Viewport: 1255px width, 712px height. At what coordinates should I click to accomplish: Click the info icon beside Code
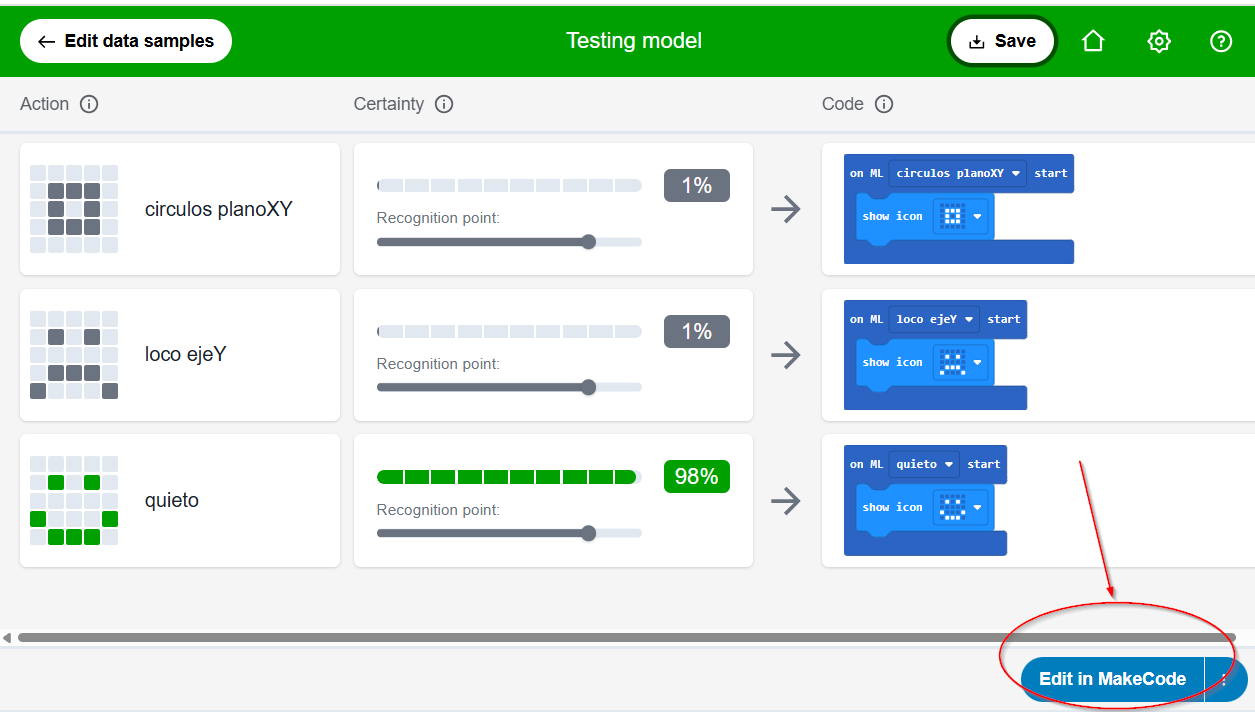(884, 104)
